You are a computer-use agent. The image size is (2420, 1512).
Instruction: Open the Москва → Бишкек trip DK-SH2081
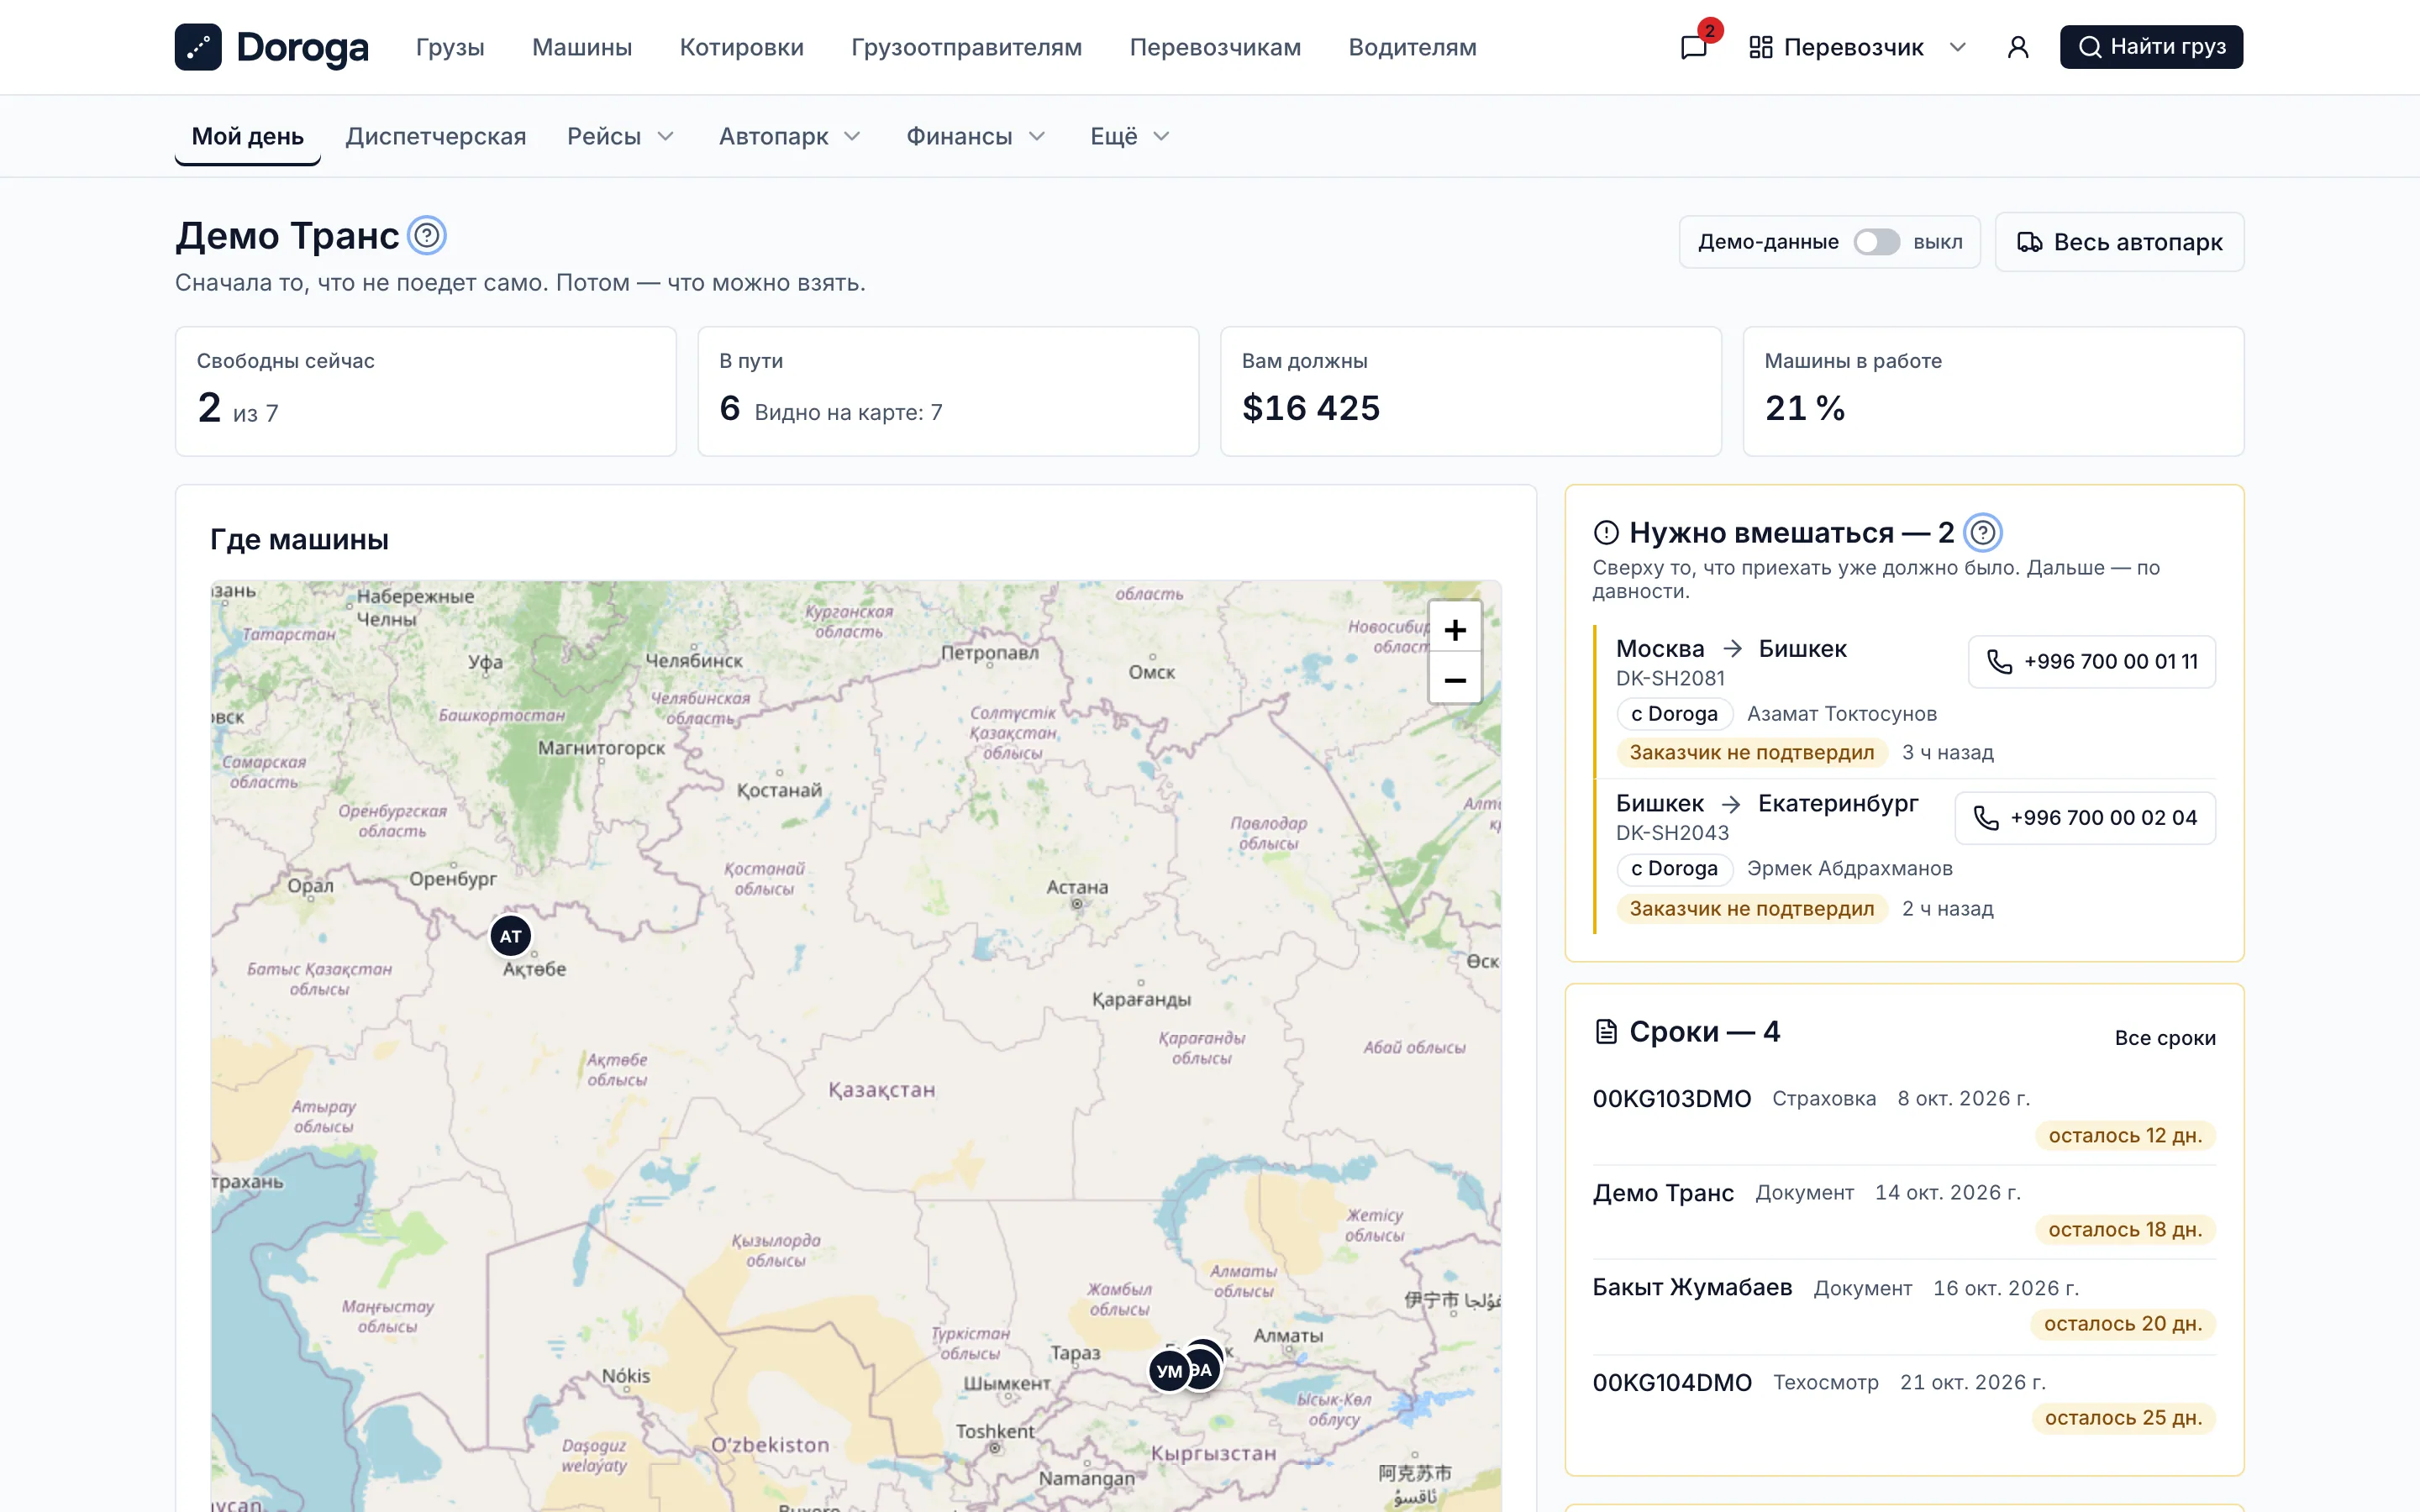(x=1904, y=701)
